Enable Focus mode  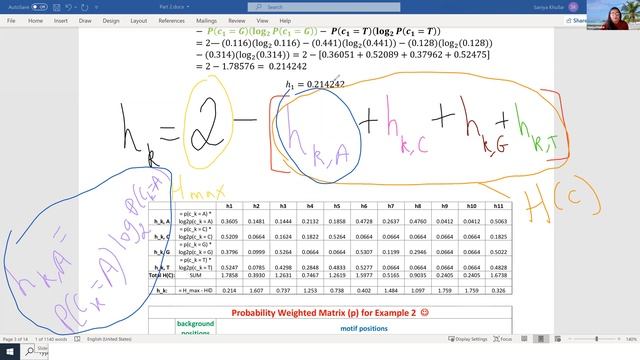coord(502,339)
